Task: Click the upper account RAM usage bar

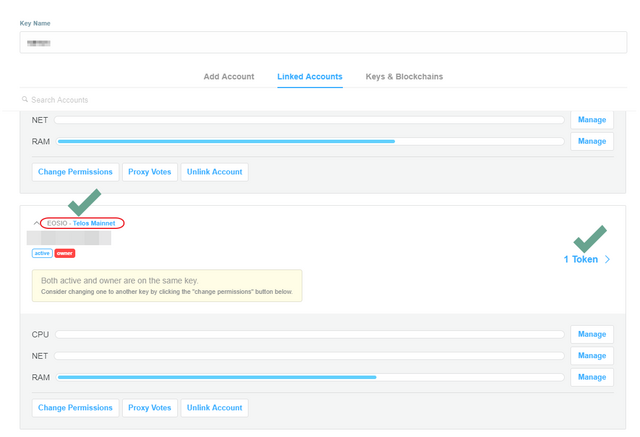Action: (x=310, y=142)
